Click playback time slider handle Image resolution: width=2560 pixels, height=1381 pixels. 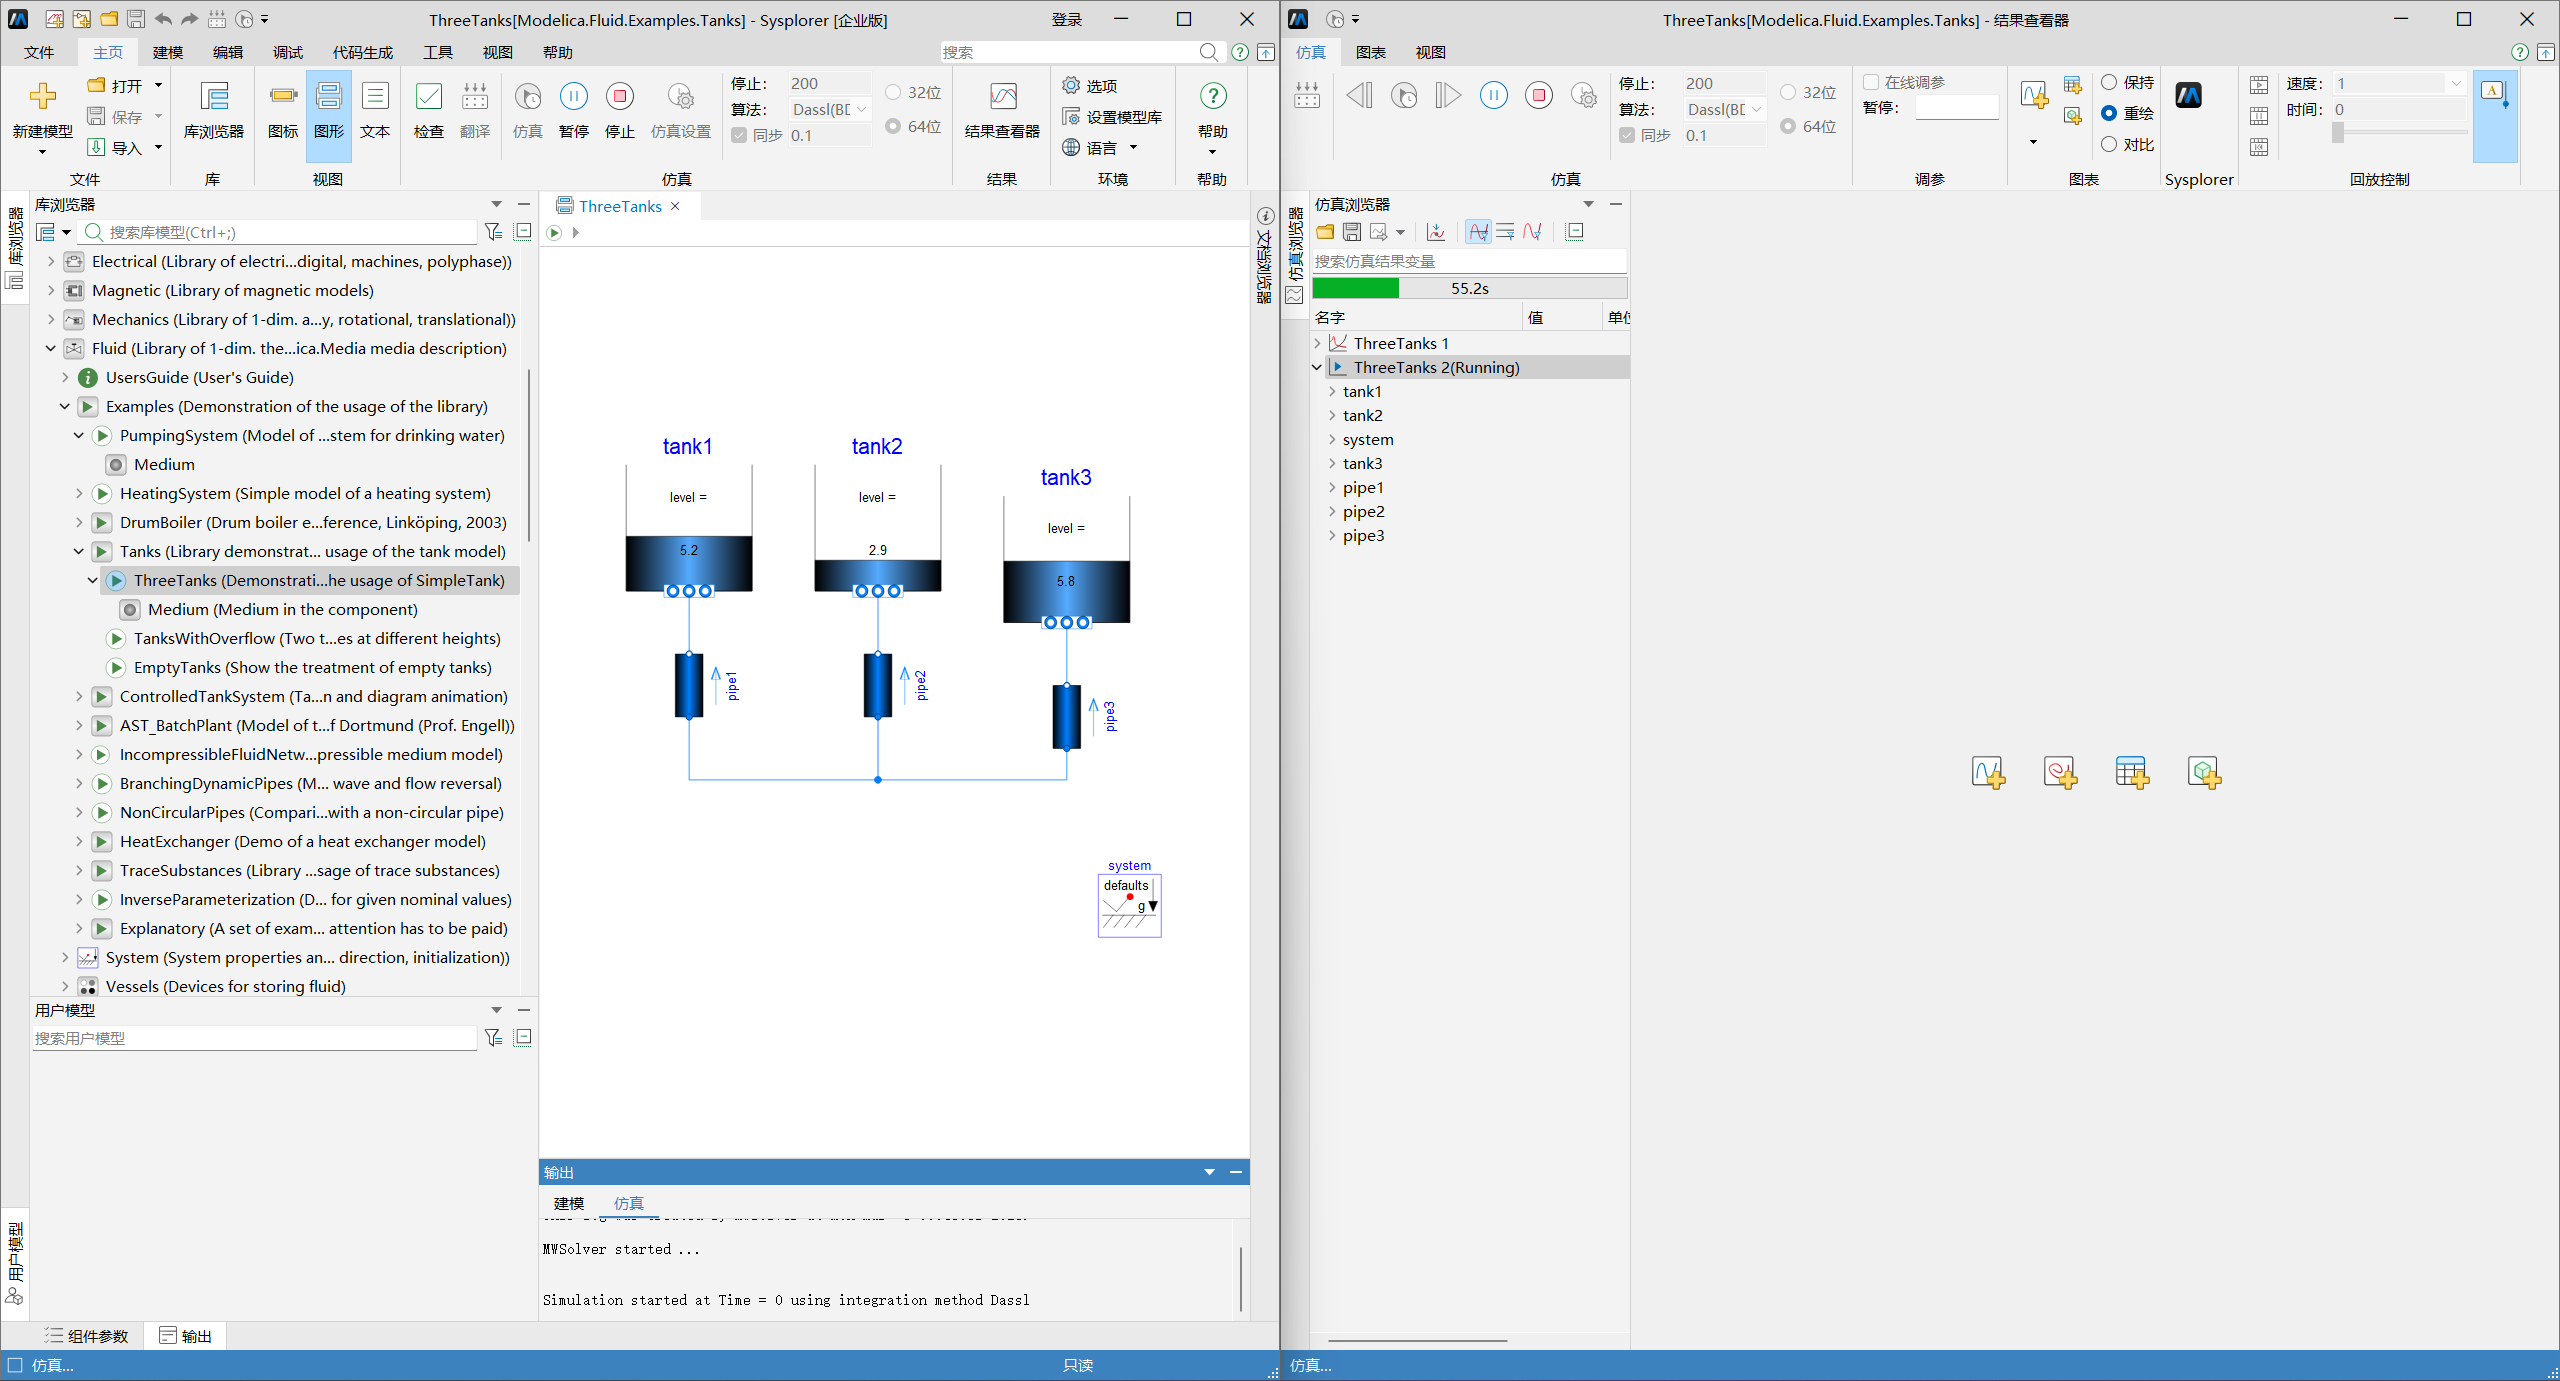click(2338, 132)
